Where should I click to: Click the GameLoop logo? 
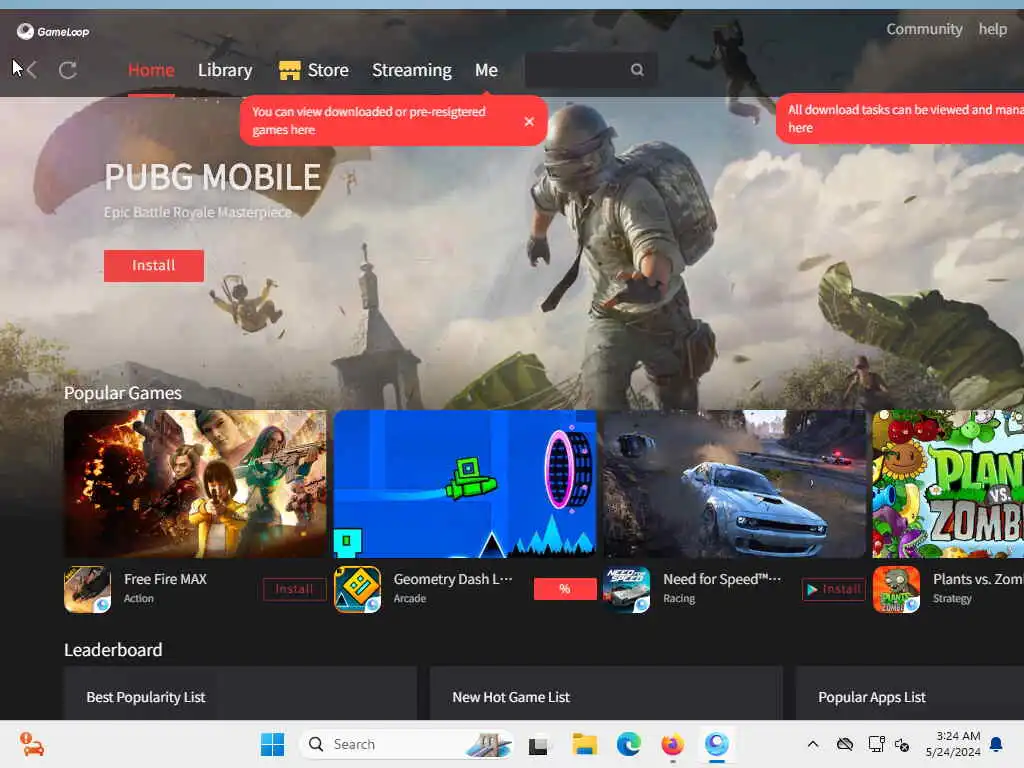pyautogui.click(x=53, y=31)
